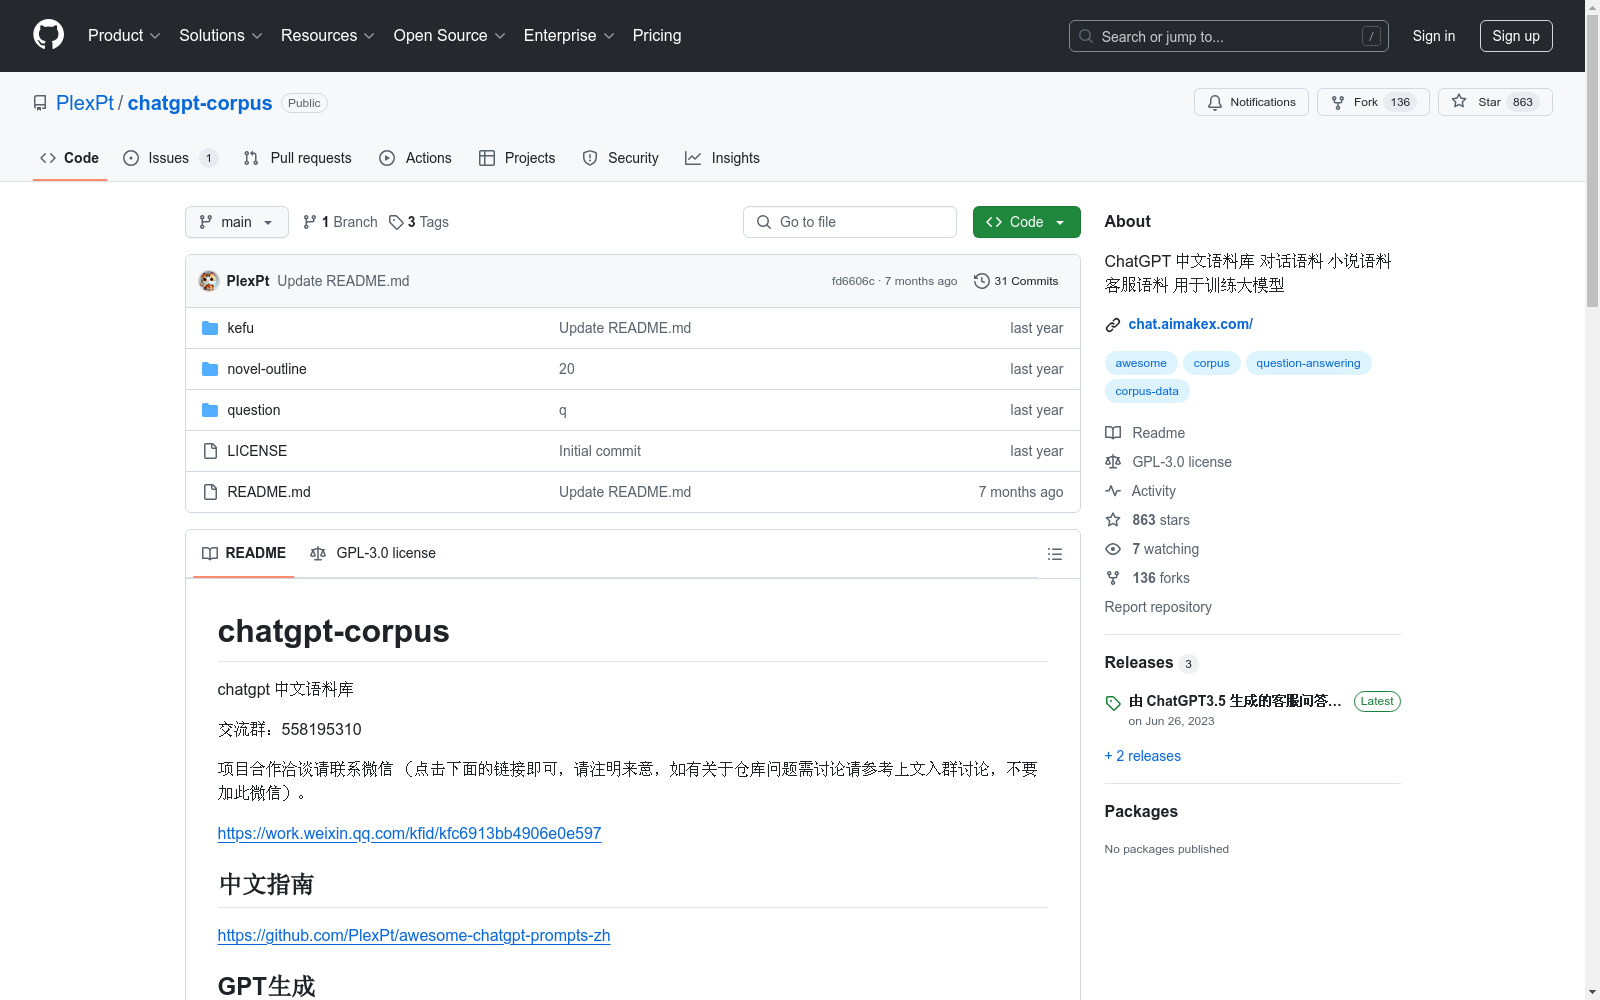Click PlexPt's avatar in commit row
The image size is (1600, 1000).
[209, 281]
